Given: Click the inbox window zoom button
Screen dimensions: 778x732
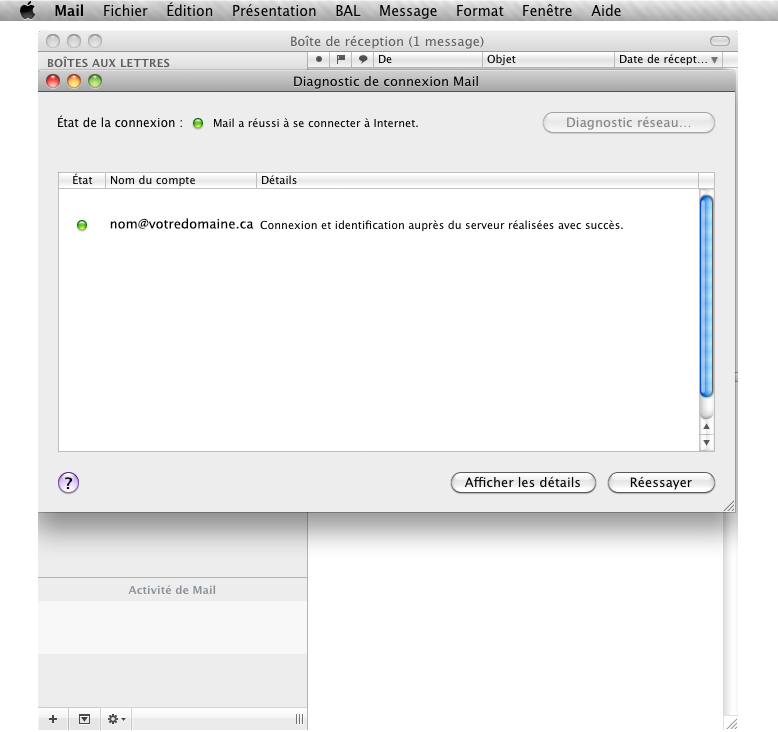Looking at the screenshot, I should 95,41.
